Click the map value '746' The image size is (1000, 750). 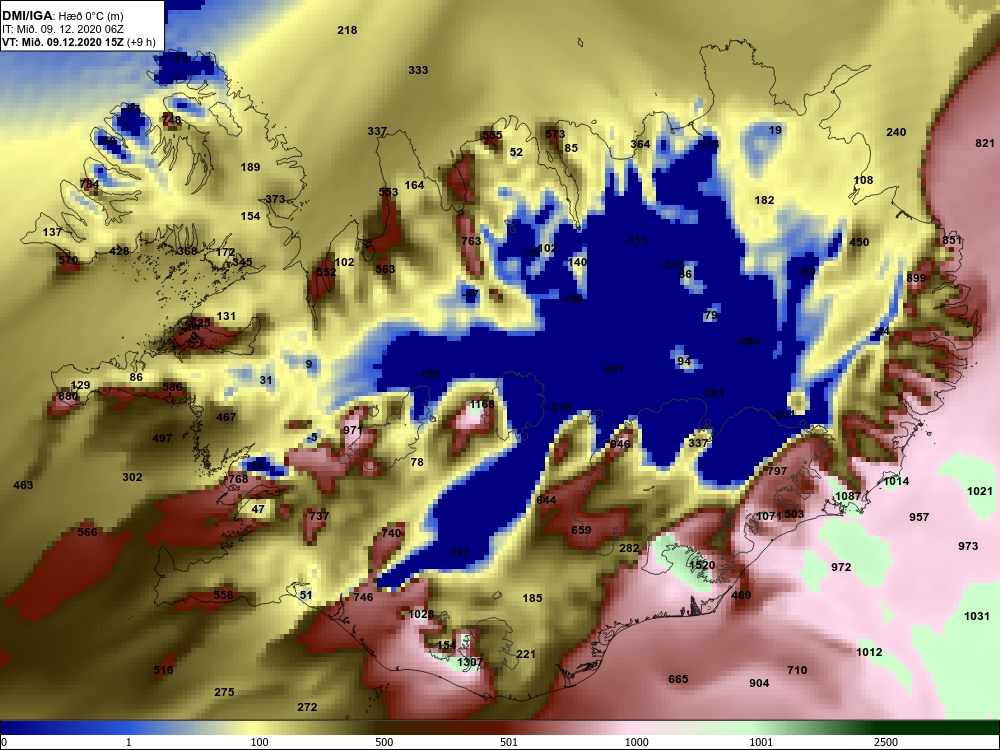(363, 598)
